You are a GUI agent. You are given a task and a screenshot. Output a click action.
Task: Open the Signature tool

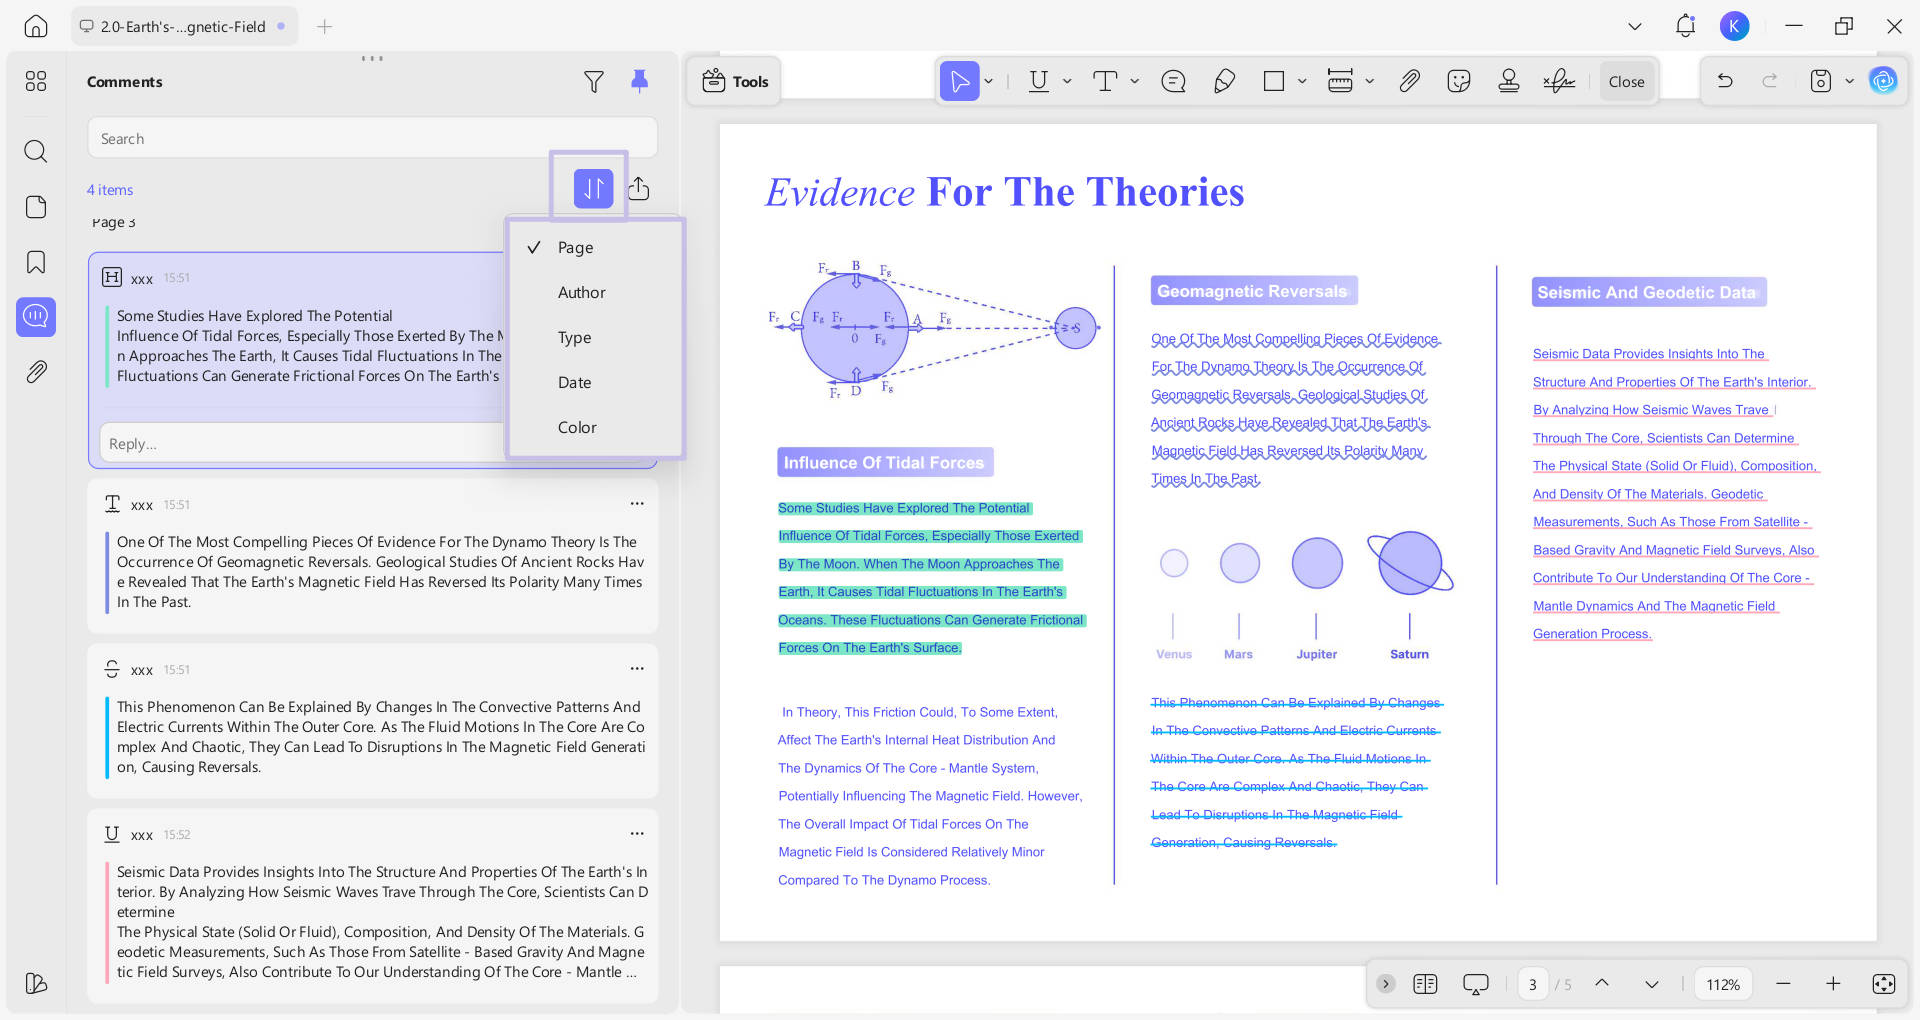click(1559, 81)
